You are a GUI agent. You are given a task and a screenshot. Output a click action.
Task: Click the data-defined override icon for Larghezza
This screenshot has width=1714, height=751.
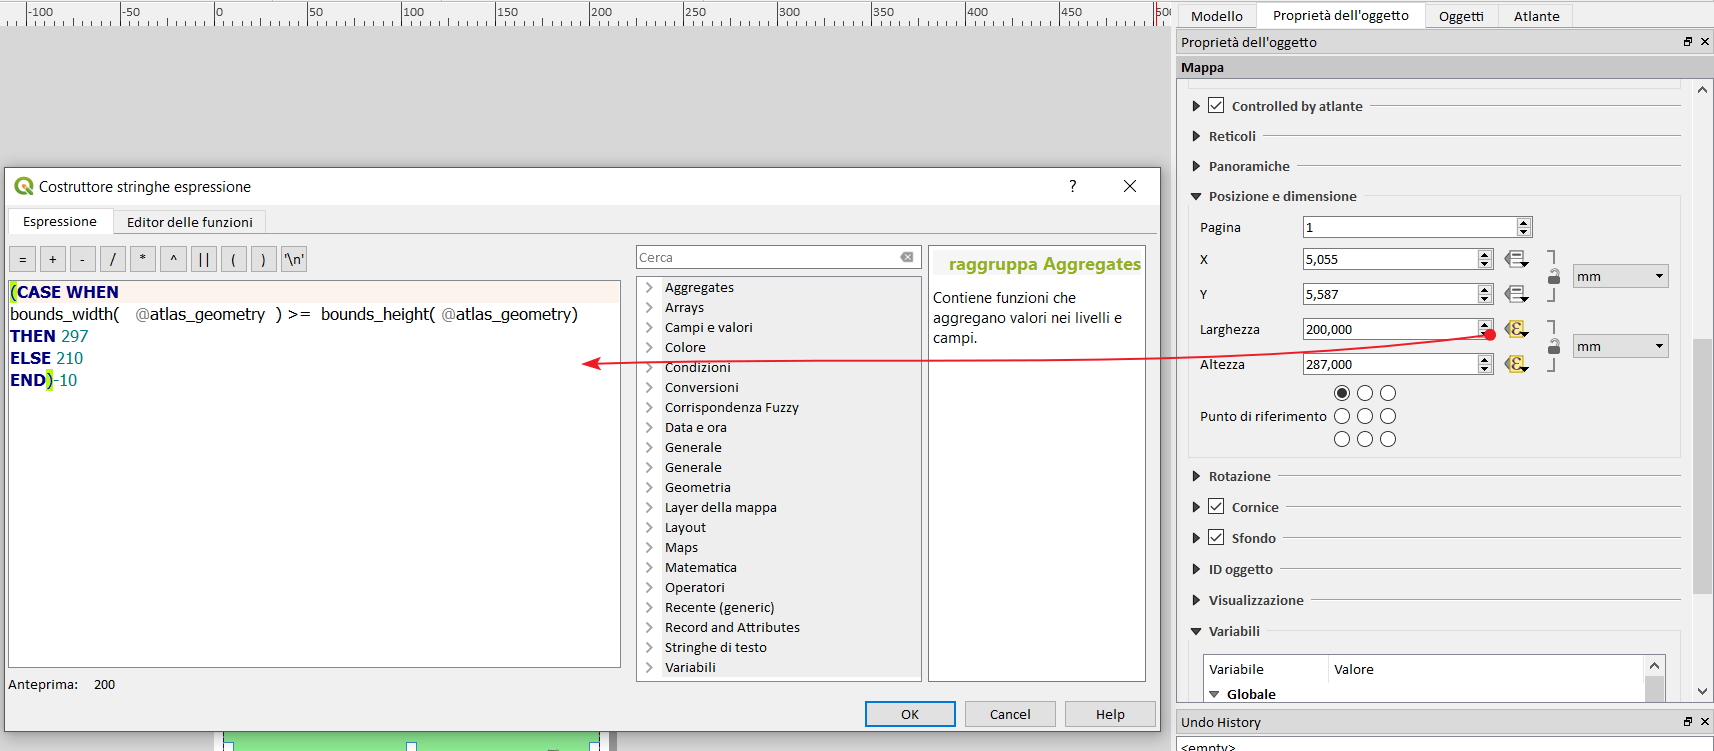(1516, 329)
